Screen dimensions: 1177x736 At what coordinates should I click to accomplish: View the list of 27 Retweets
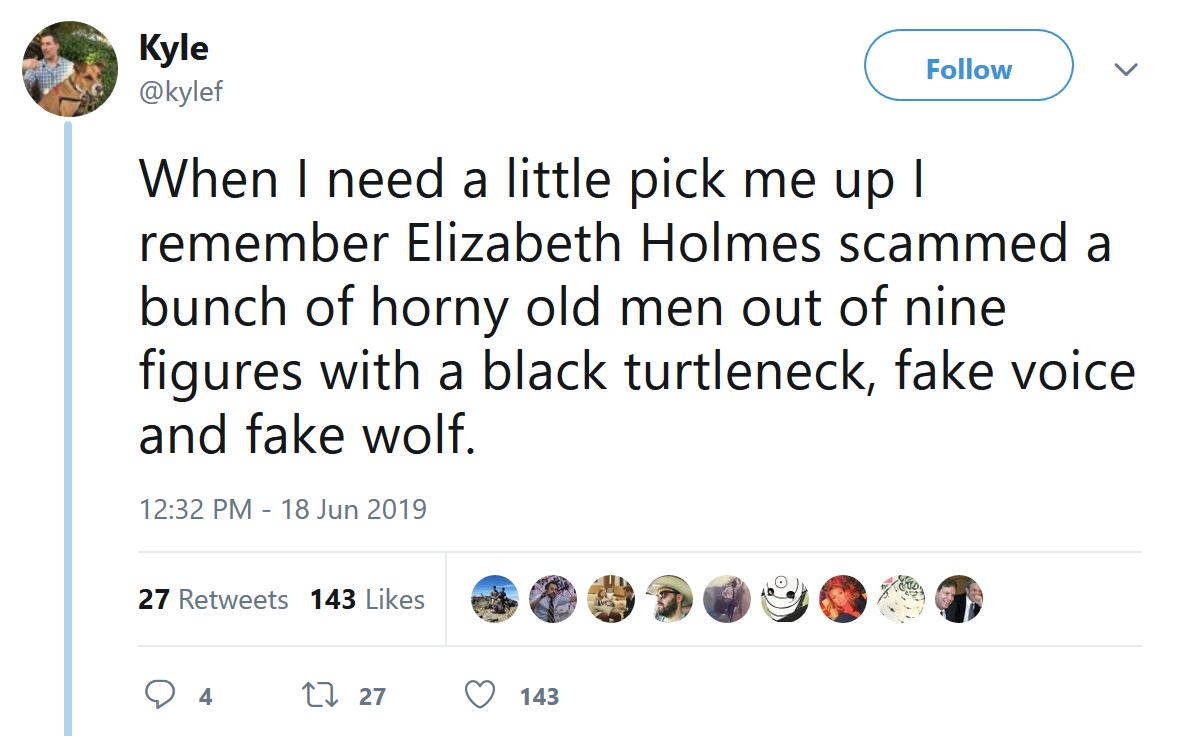click(x=213, y=600)
